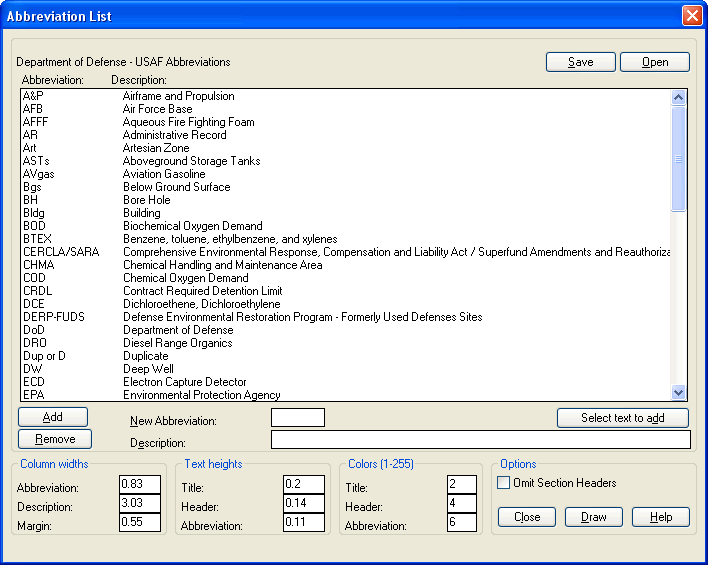Viewport: 708px width, 565px height.
Task: Click the New Abbreviation input field
Action: [298, 417]
